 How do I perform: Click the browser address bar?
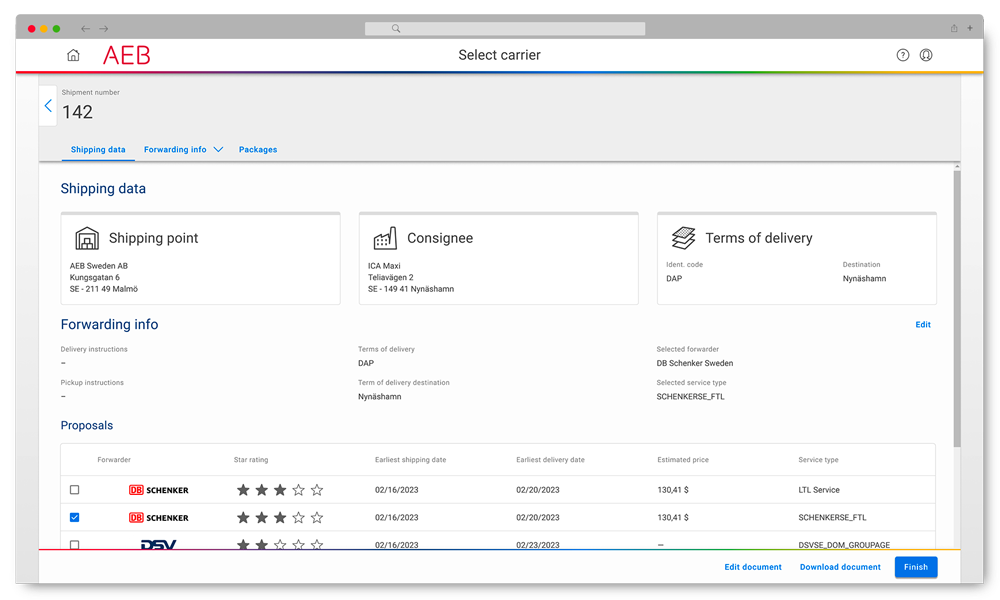click(x=504, y=29)
